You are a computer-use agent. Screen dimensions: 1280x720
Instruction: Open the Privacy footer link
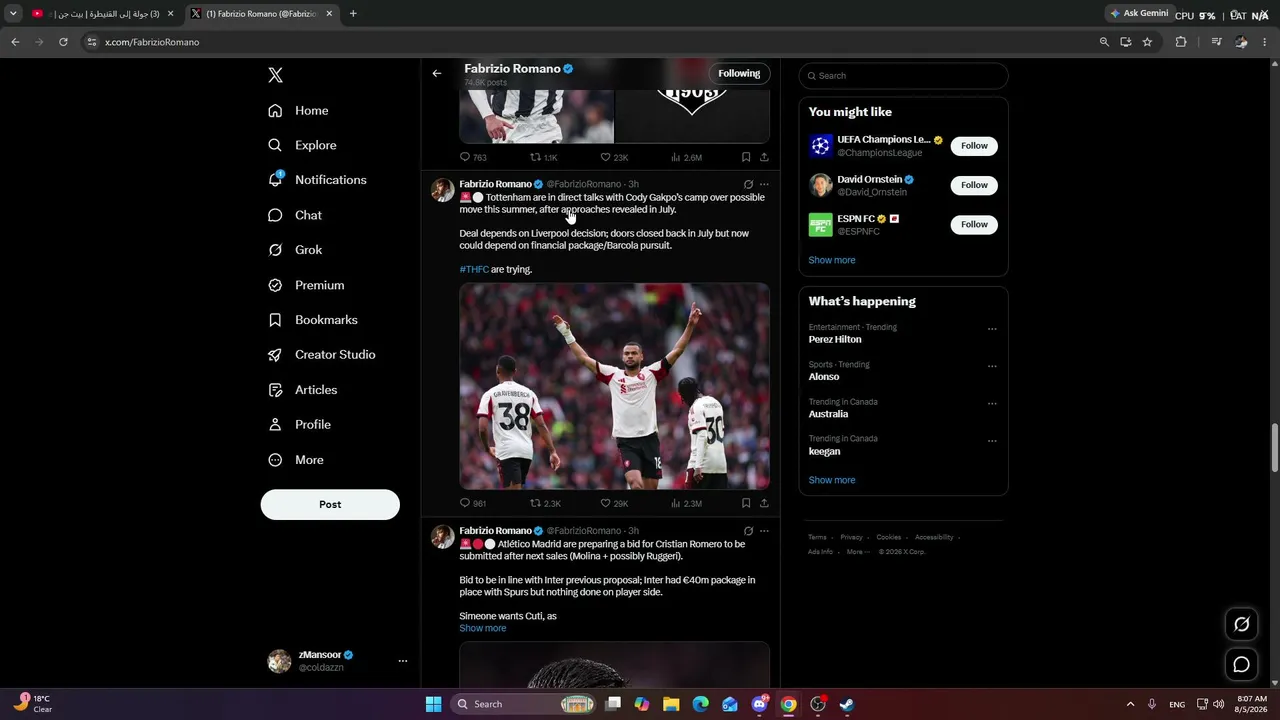pyautogui.click(x=851, y=538)
